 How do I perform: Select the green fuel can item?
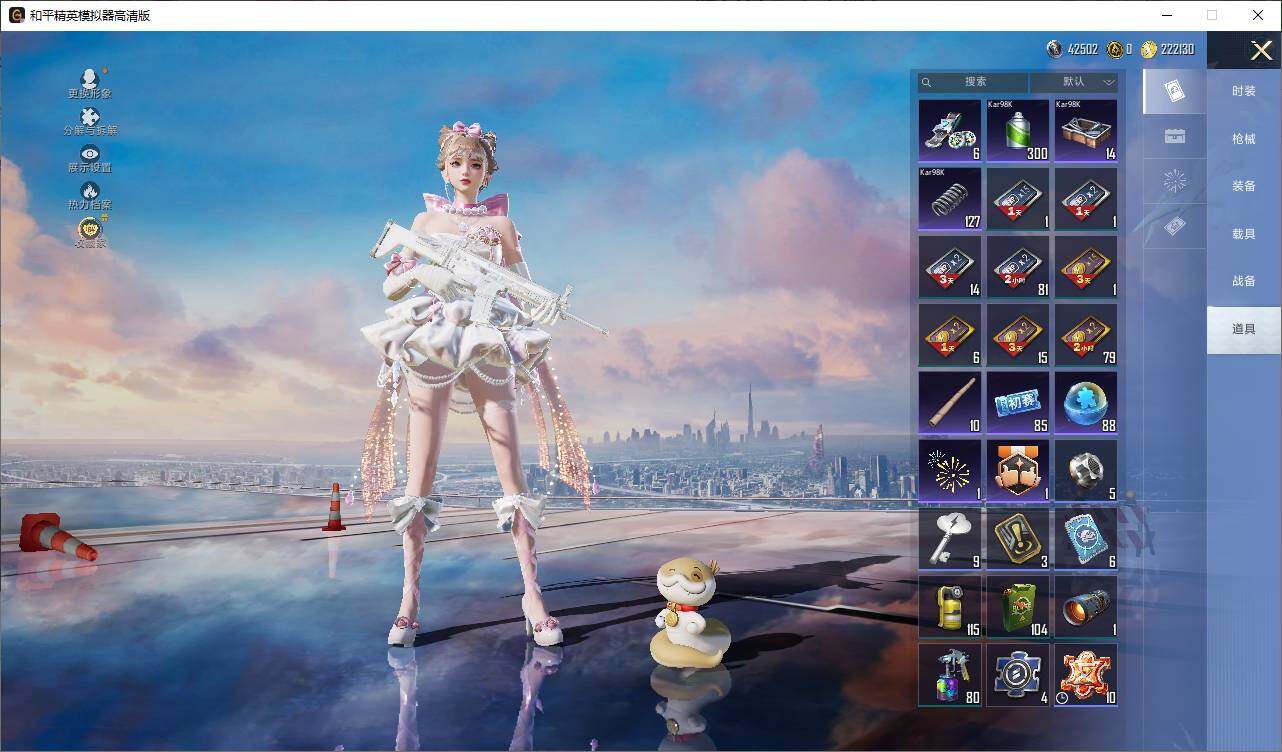pyautogui.click(x=1018, y=607)
